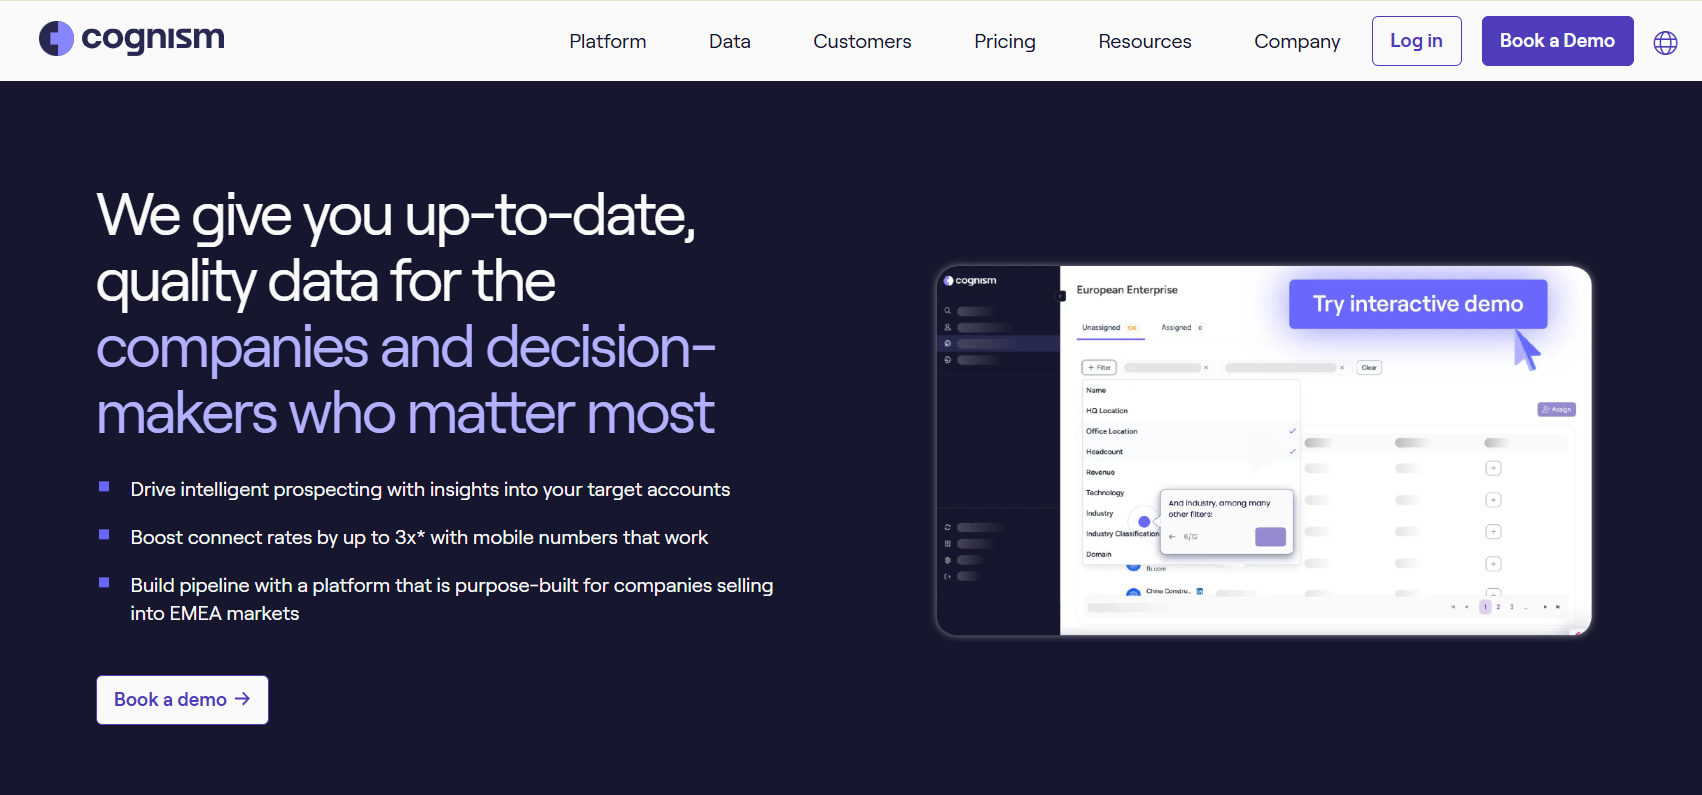This screenshot has height=795, width=1702.
Task: Select the Unassigned tab in the demo
Action: click(1110, 328)
